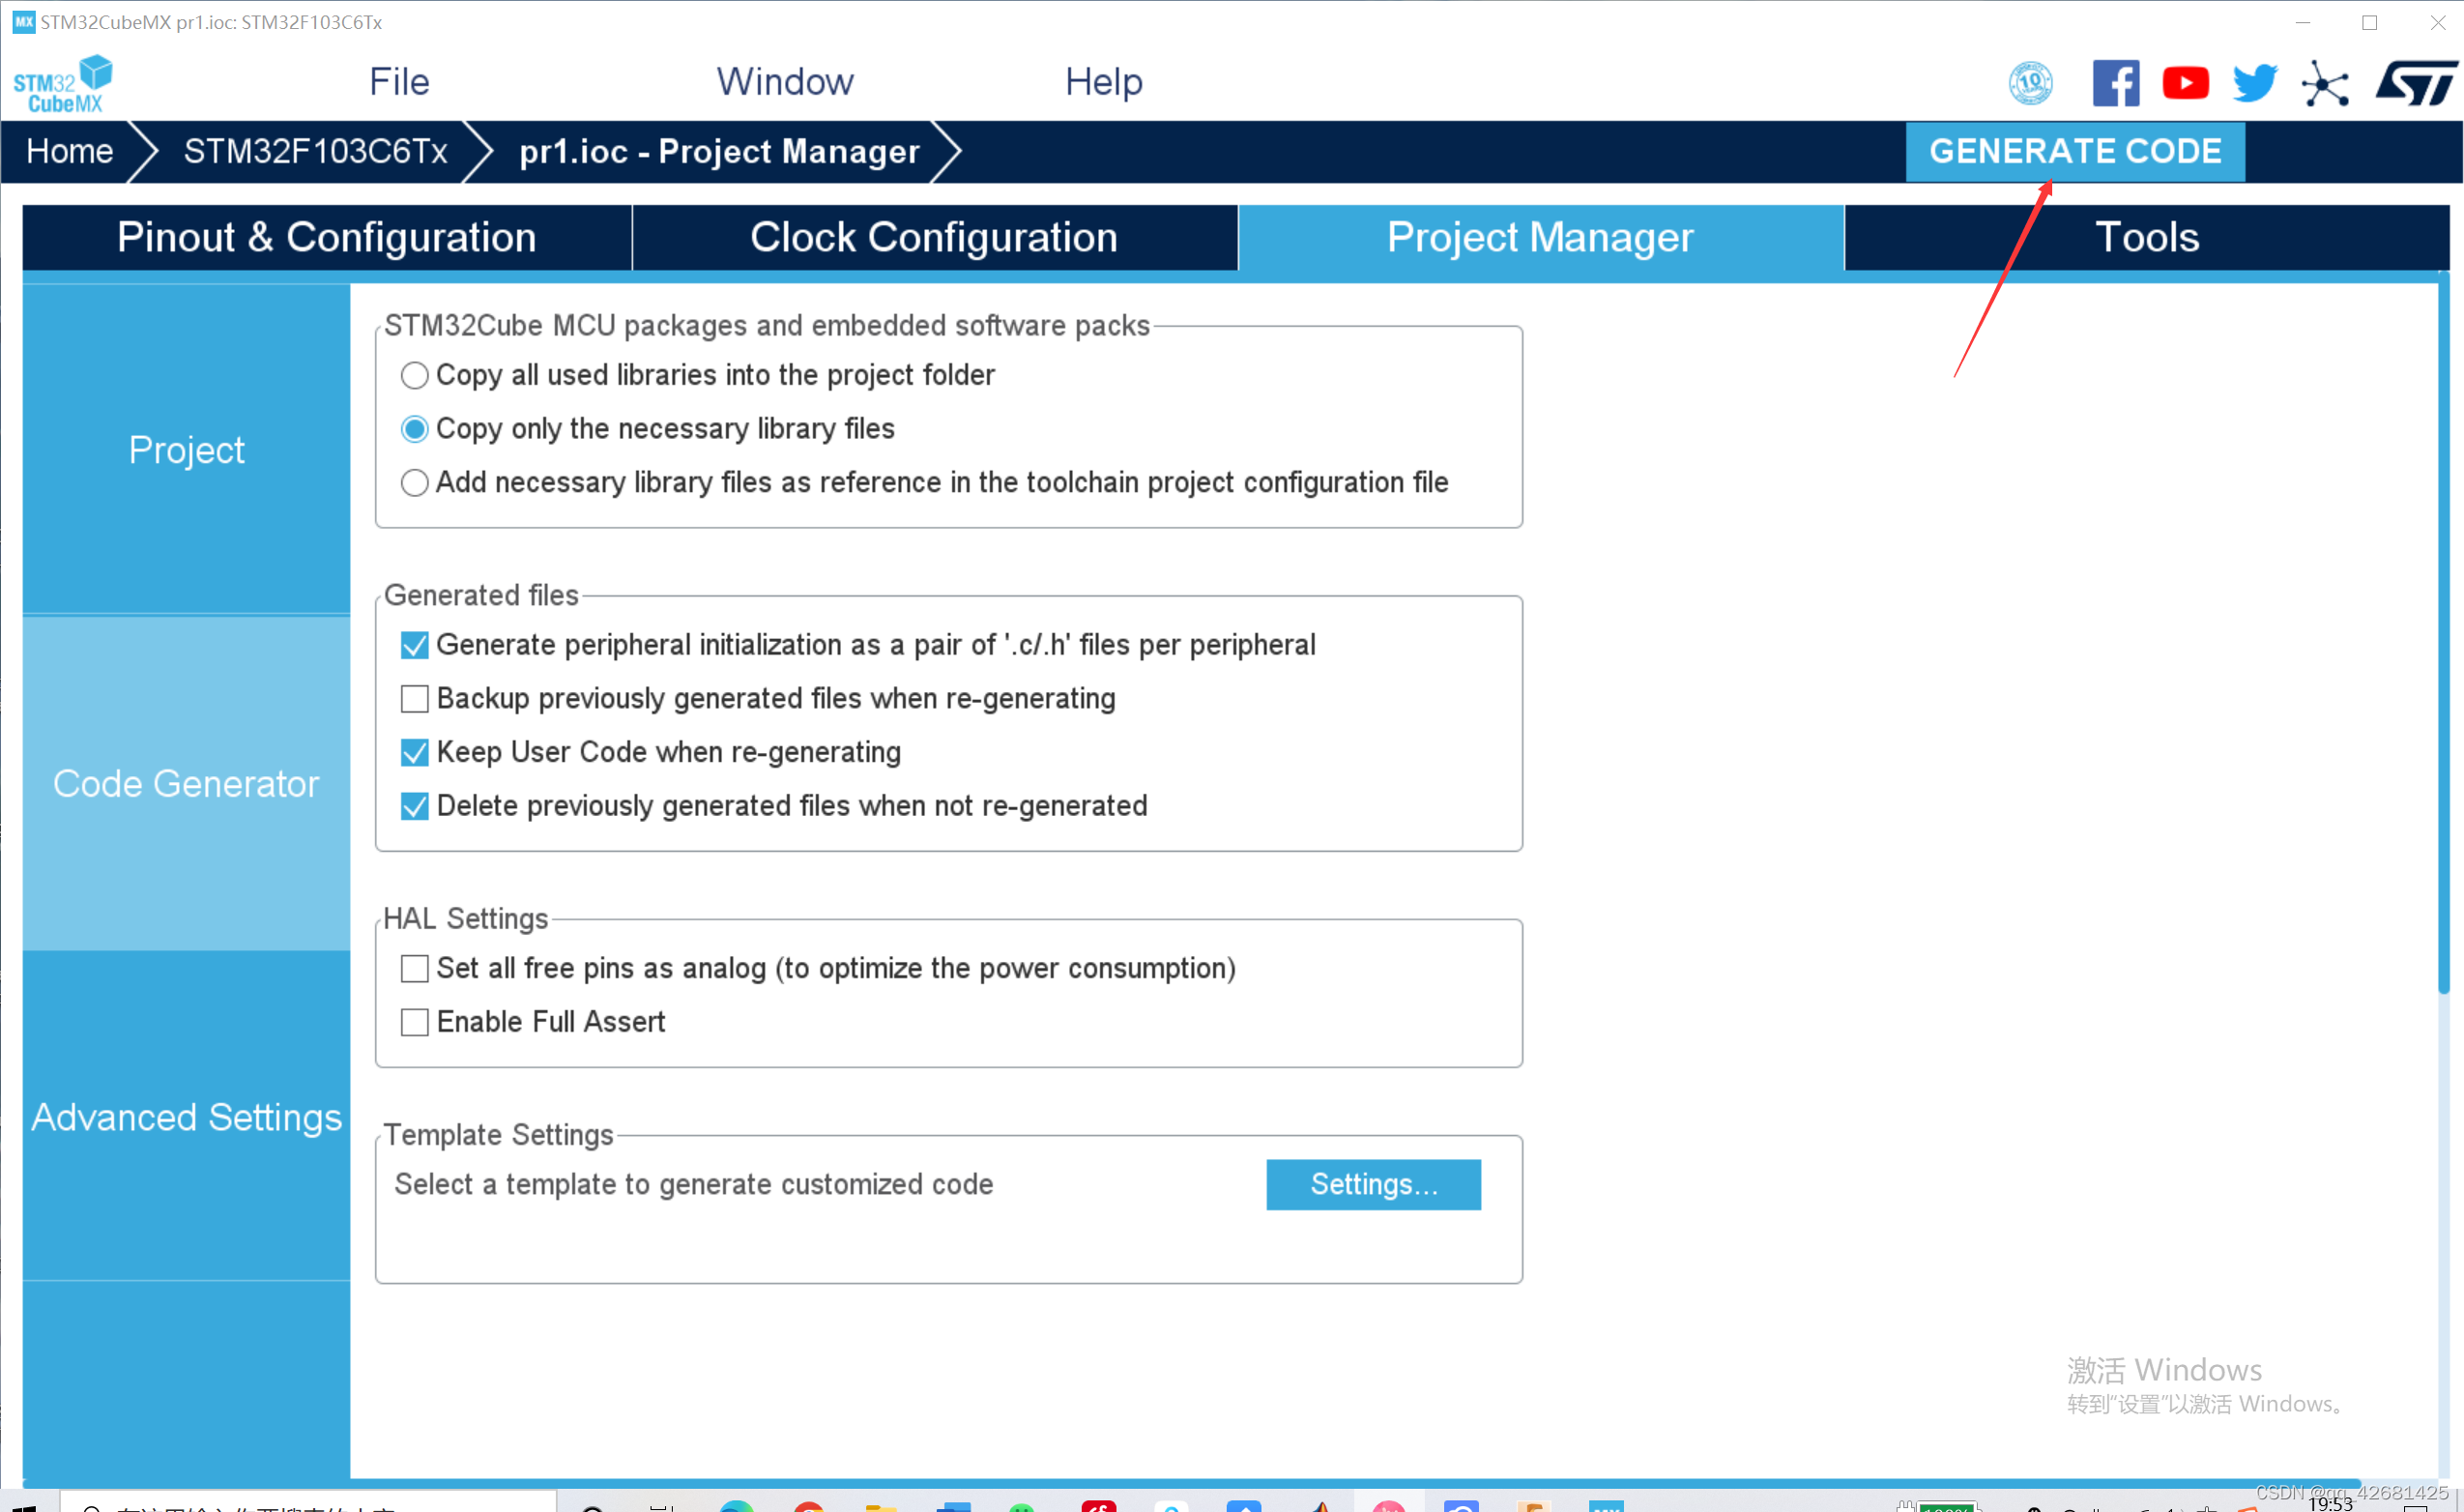Click the ST logo icon
Viewport: 2464px width, 1512px height.
coord(2417,83)
